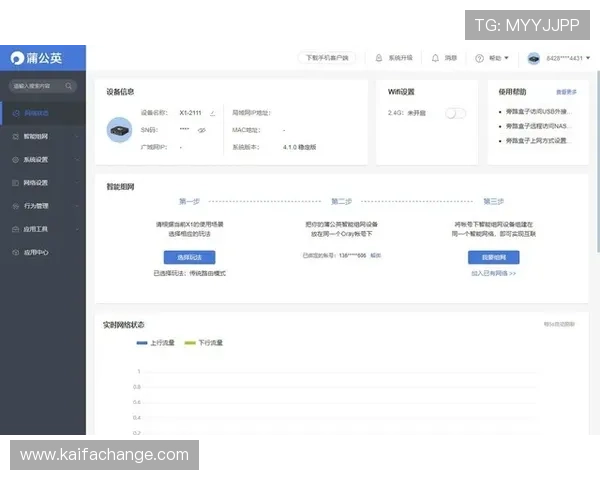
Task: Click the blue 选择玩法 button
Action: (189, 257)
